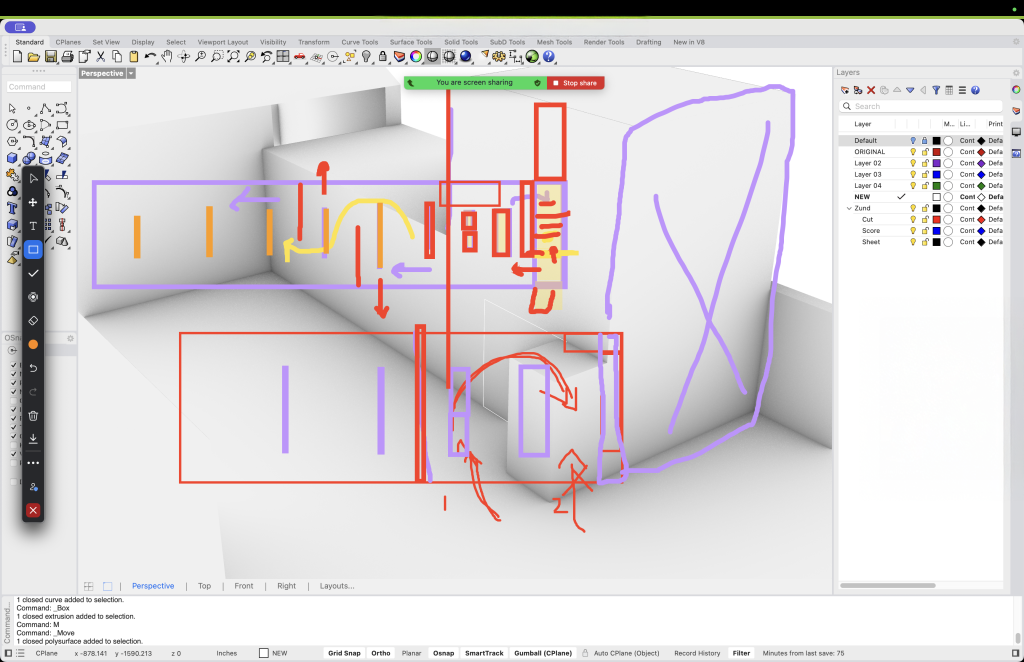Click the Undo arrow in Standard toolbar
The image size is (1024, 662).
[x=150, y=57]
